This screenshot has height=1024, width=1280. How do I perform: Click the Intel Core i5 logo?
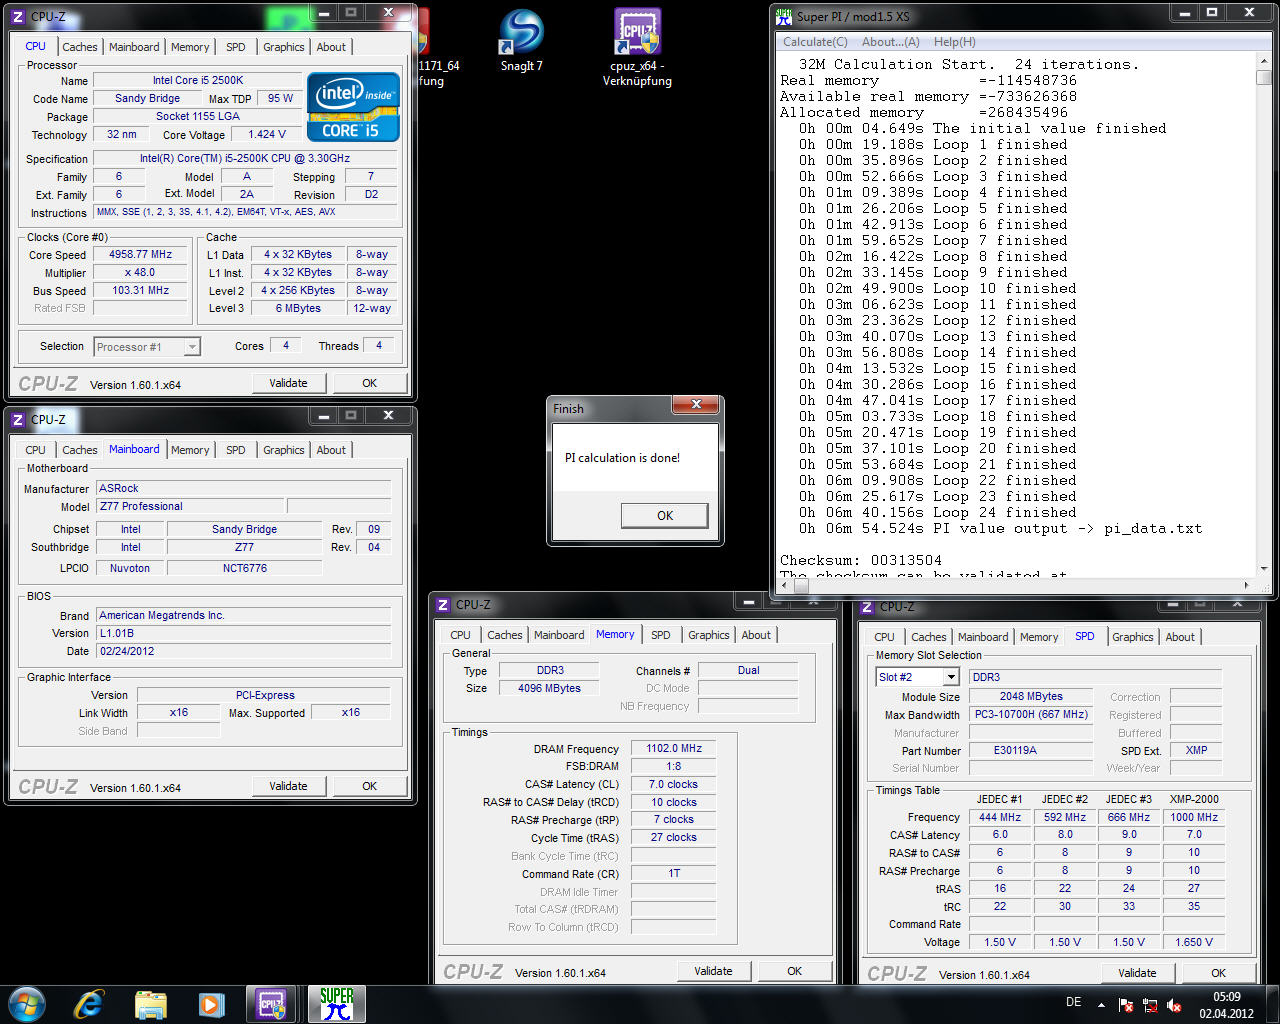(x=353, y=106)
